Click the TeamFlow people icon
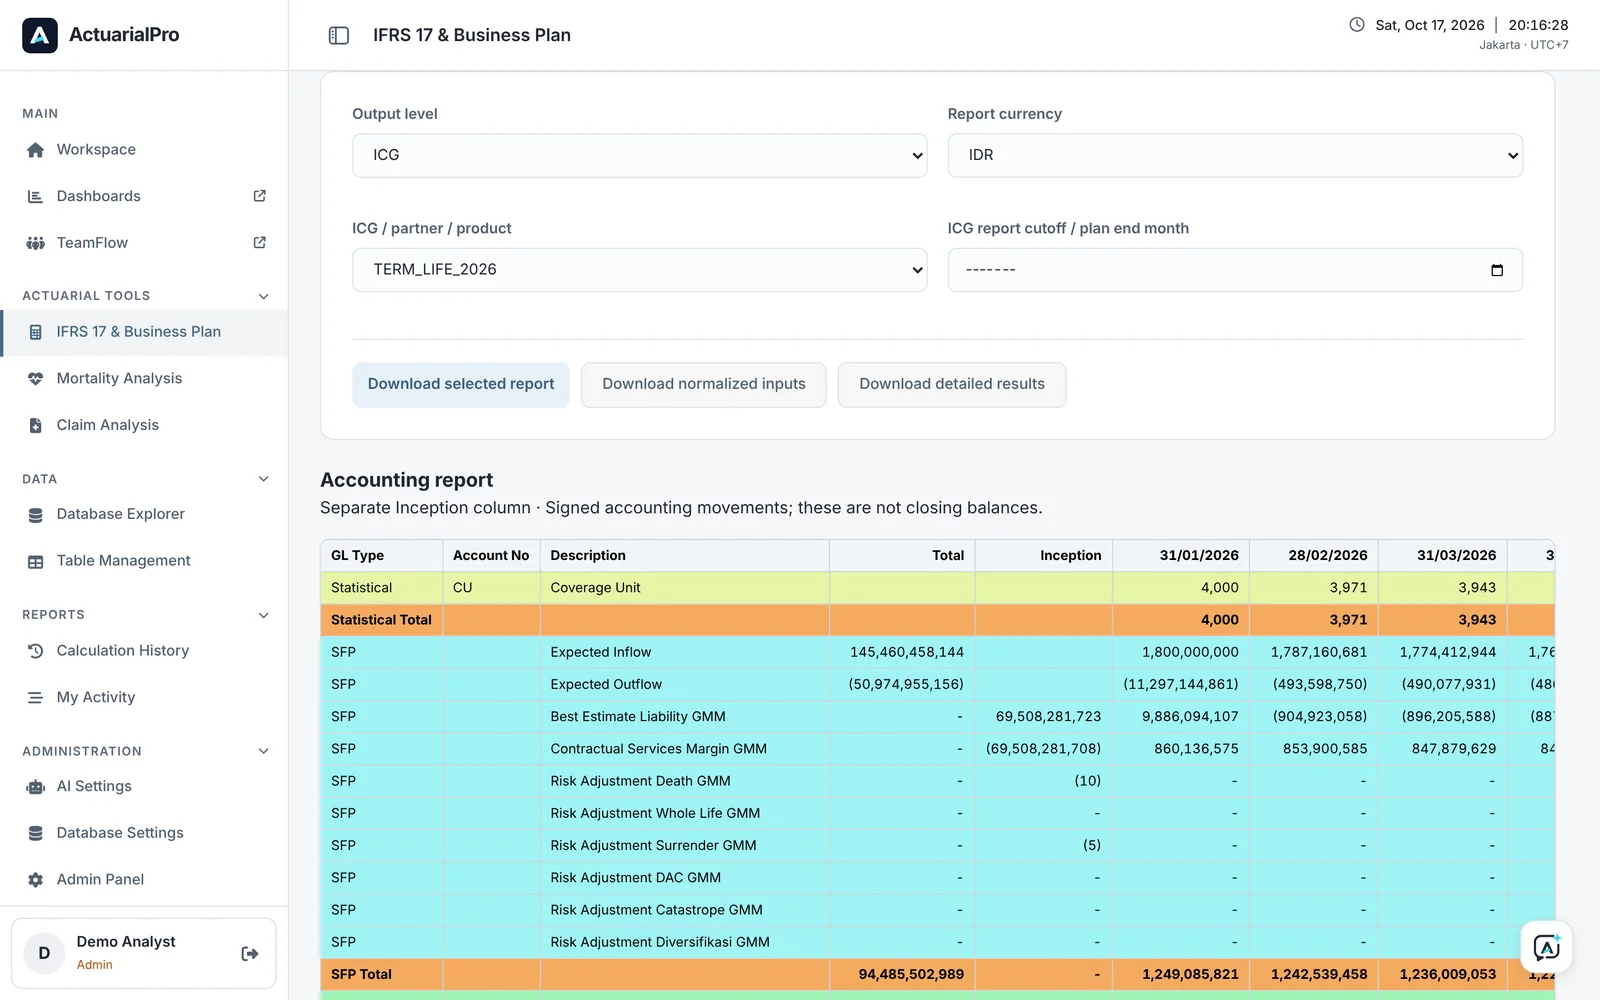Image resolution: width=1600 pixels, height=1000 pixels. (36, 243)
